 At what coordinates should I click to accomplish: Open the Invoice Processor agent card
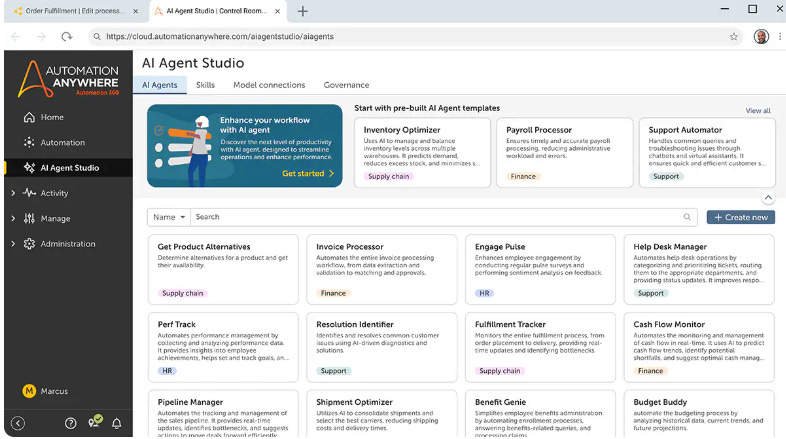pyautogui.click(x=381, y=270)
